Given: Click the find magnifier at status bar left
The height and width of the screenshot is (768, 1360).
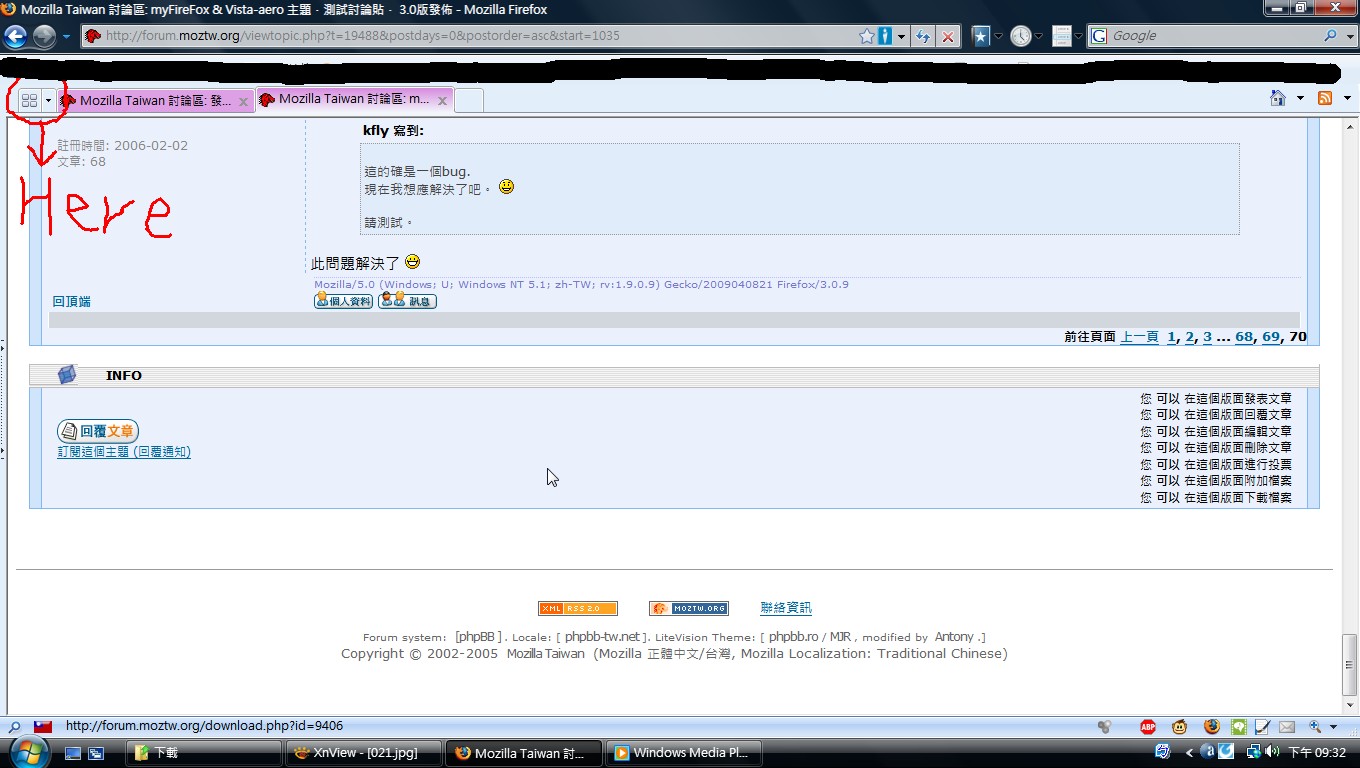Looking at the screenshot, I should 14,727.
